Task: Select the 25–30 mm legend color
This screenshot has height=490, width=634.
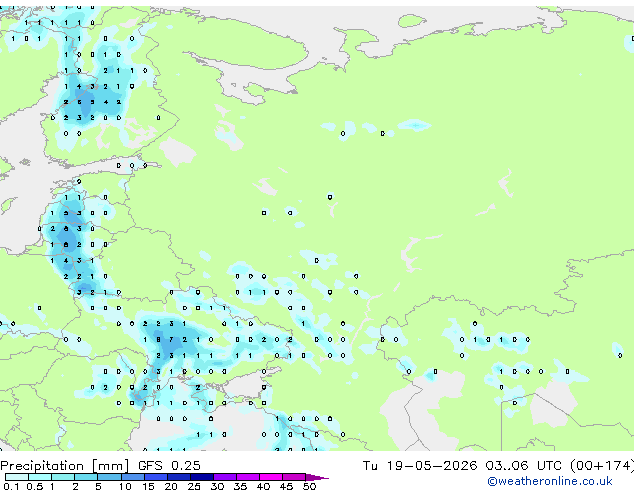Action: click(202, 477)
